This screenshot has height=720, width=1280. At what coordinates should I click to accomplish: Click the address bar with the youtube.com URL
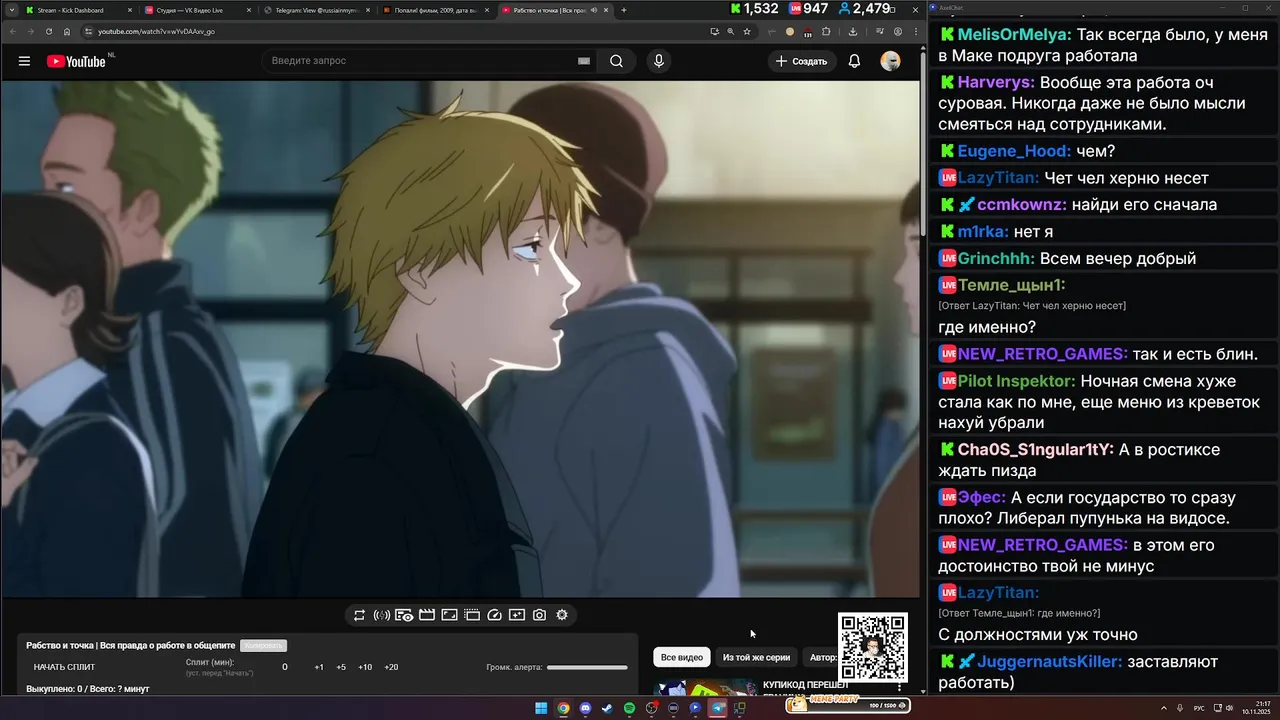click(400, 31)
